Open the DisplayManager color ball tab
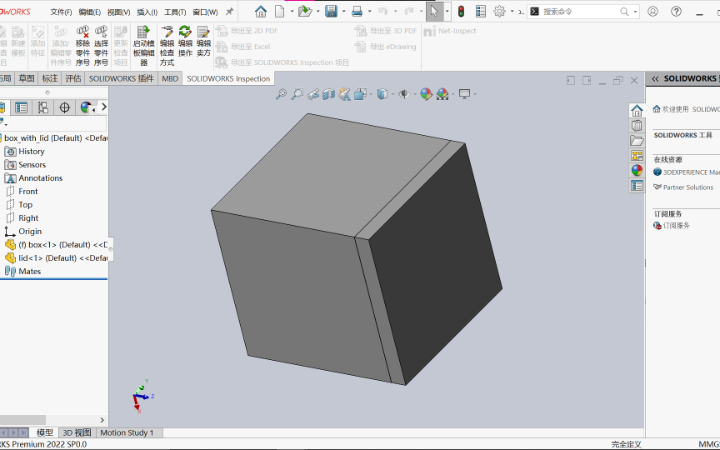The height and width of the screenshot is (450, 720). pos(85,107)
